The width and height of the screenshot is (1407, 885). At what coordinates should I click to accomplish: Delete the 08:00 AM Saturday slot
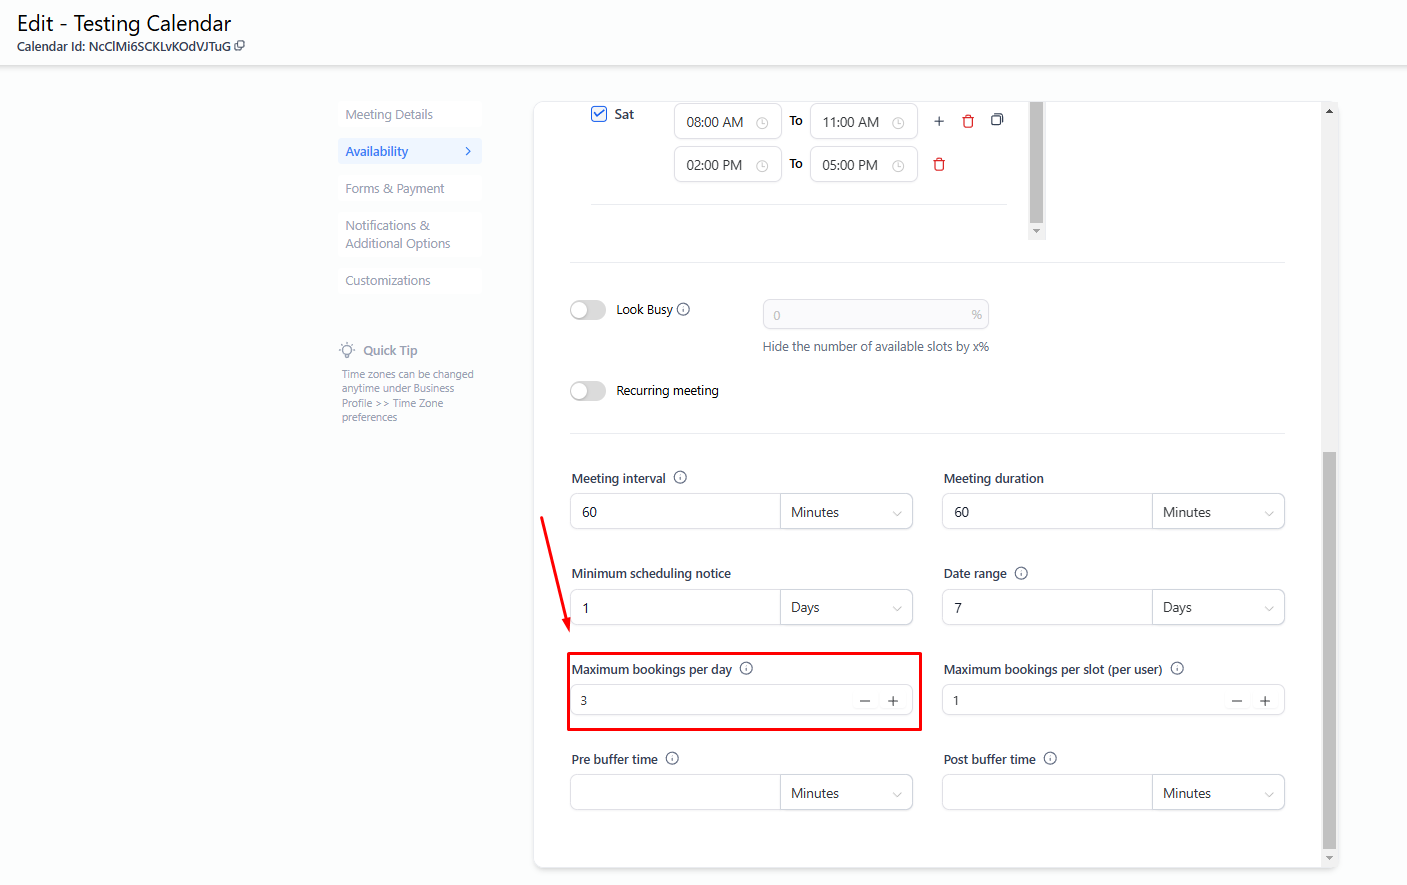968,121
